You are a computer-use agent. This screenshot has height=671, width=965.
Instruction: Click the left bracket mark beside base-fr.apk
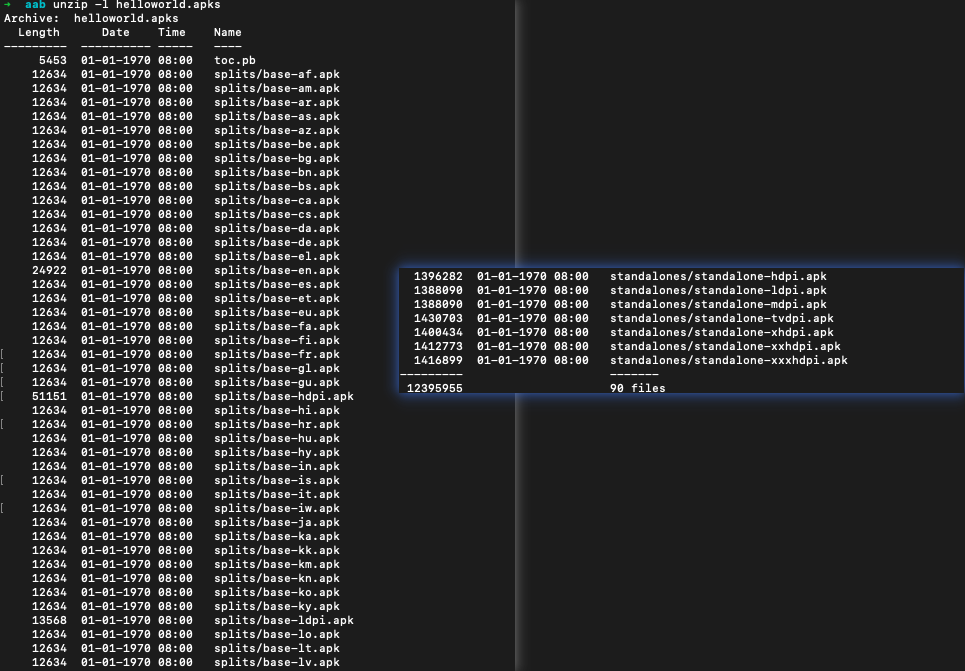click(3, 355)
